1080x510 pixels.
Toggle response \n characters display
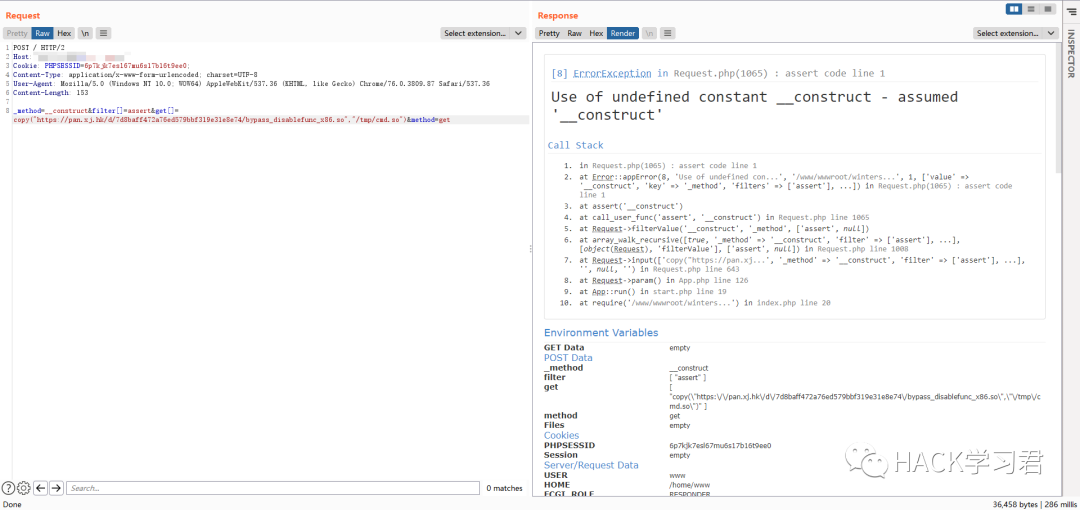pyautogui.click(x=648, y=33)
